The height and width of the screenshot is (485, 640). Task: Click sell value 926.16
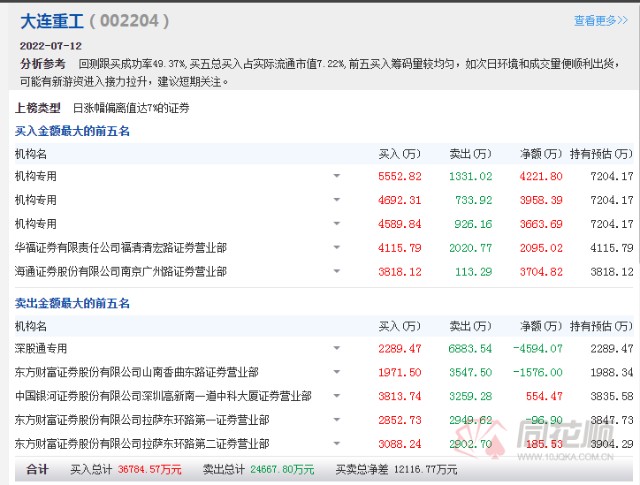473,224
